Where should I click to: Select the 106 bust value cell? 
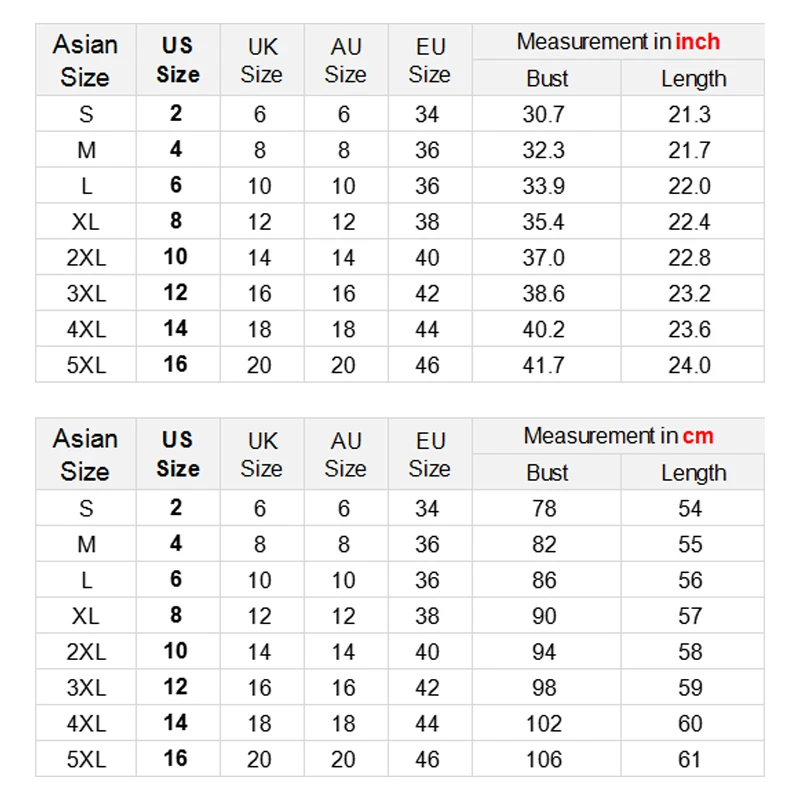click(x=544, y=759)
